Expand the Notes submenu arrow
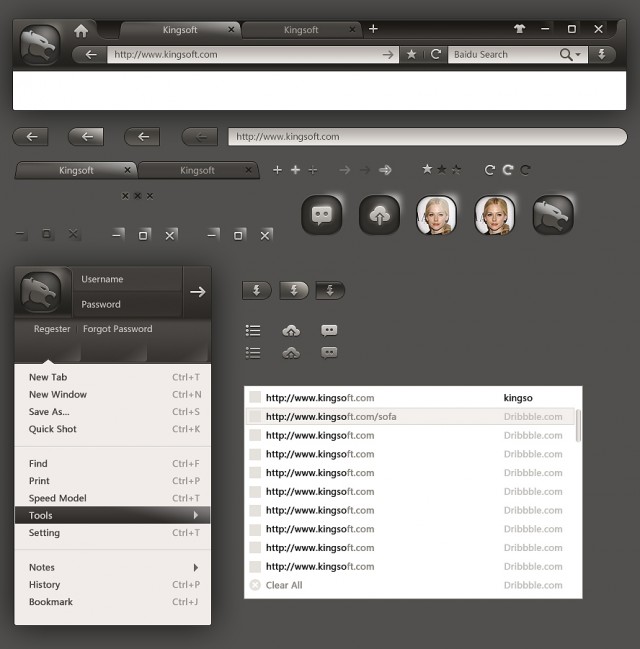This screenshot has height=649, width=640. pyautogui.click(x=196, y=567)
